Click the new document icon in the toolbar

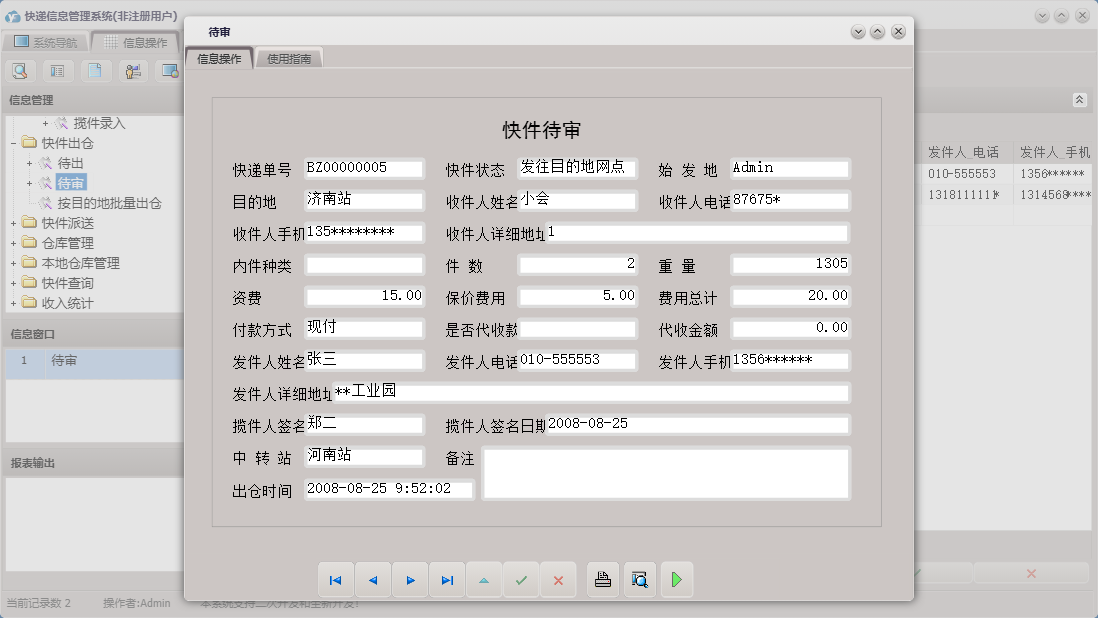pos(93,71)
